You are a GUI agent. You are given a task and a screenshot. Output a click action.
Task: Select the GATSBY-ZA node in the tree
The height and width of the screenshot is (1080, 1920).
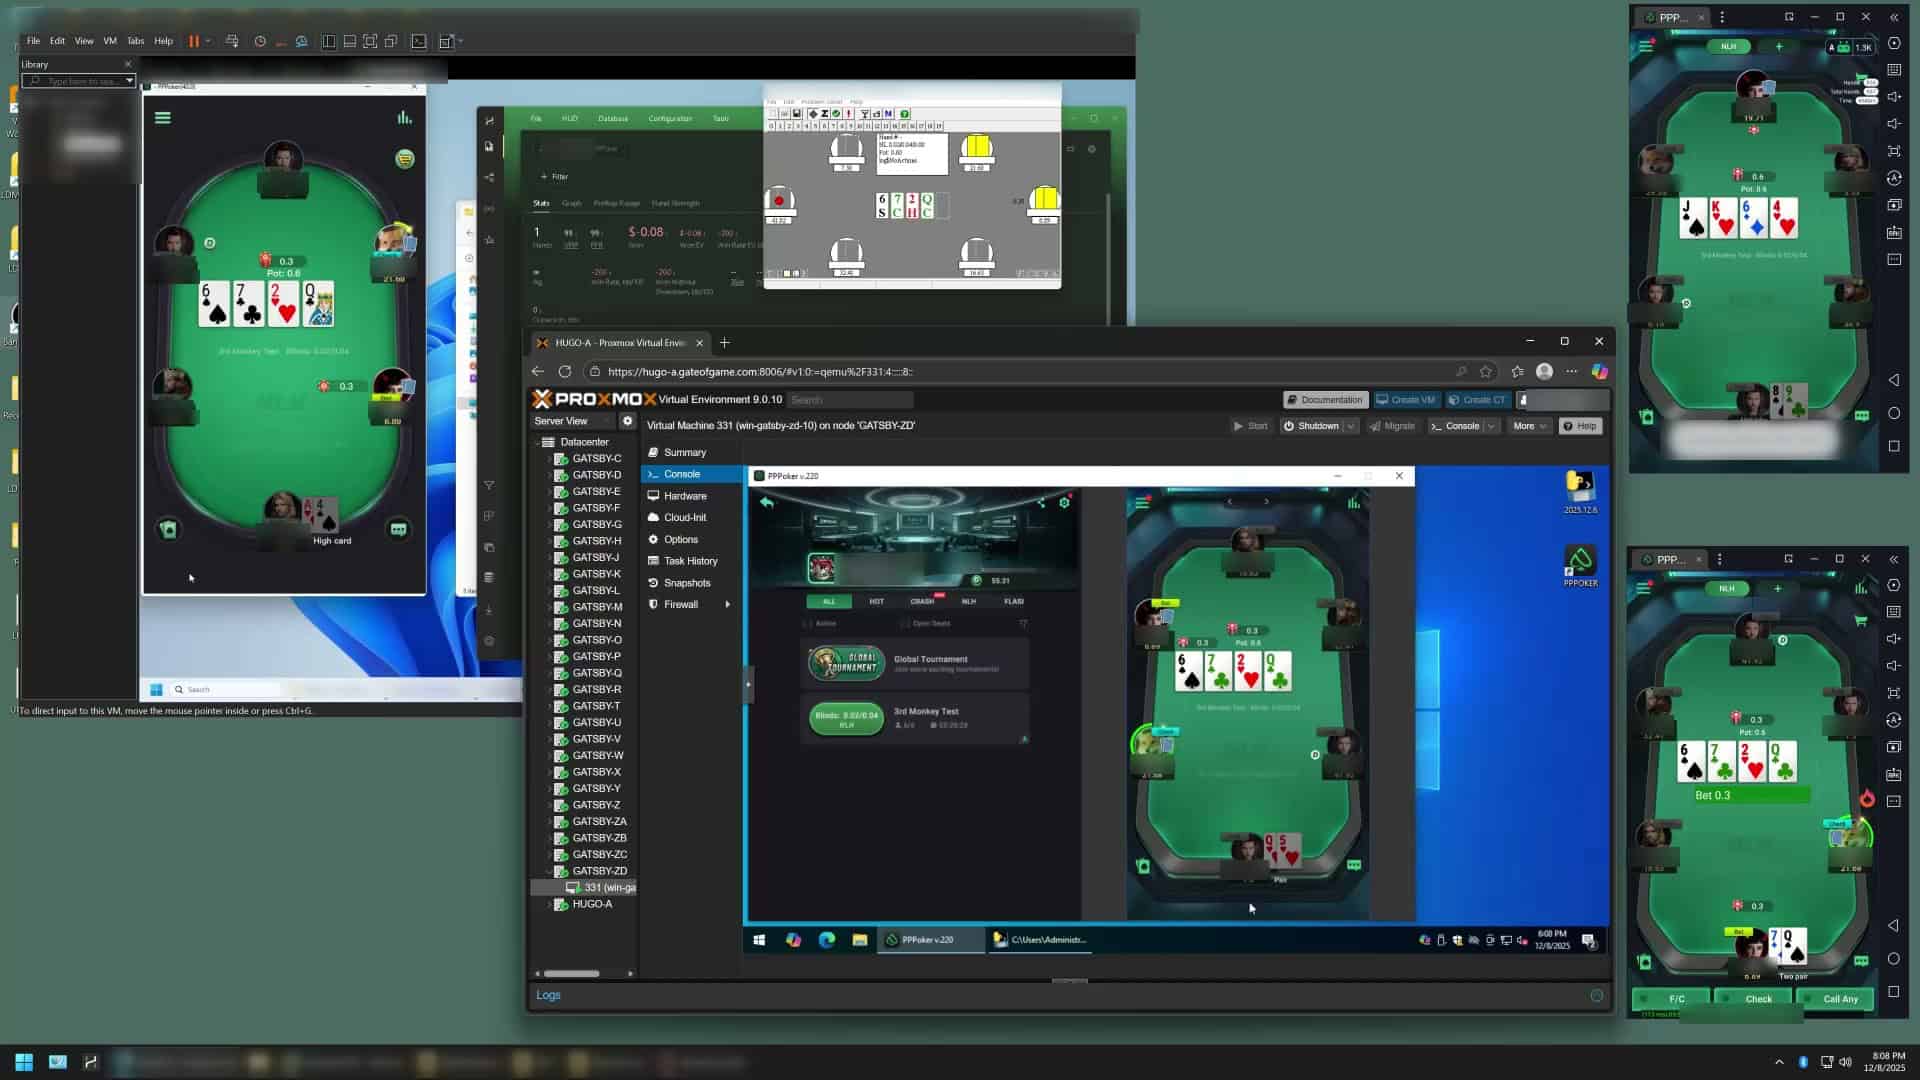(x=599, y=822)
